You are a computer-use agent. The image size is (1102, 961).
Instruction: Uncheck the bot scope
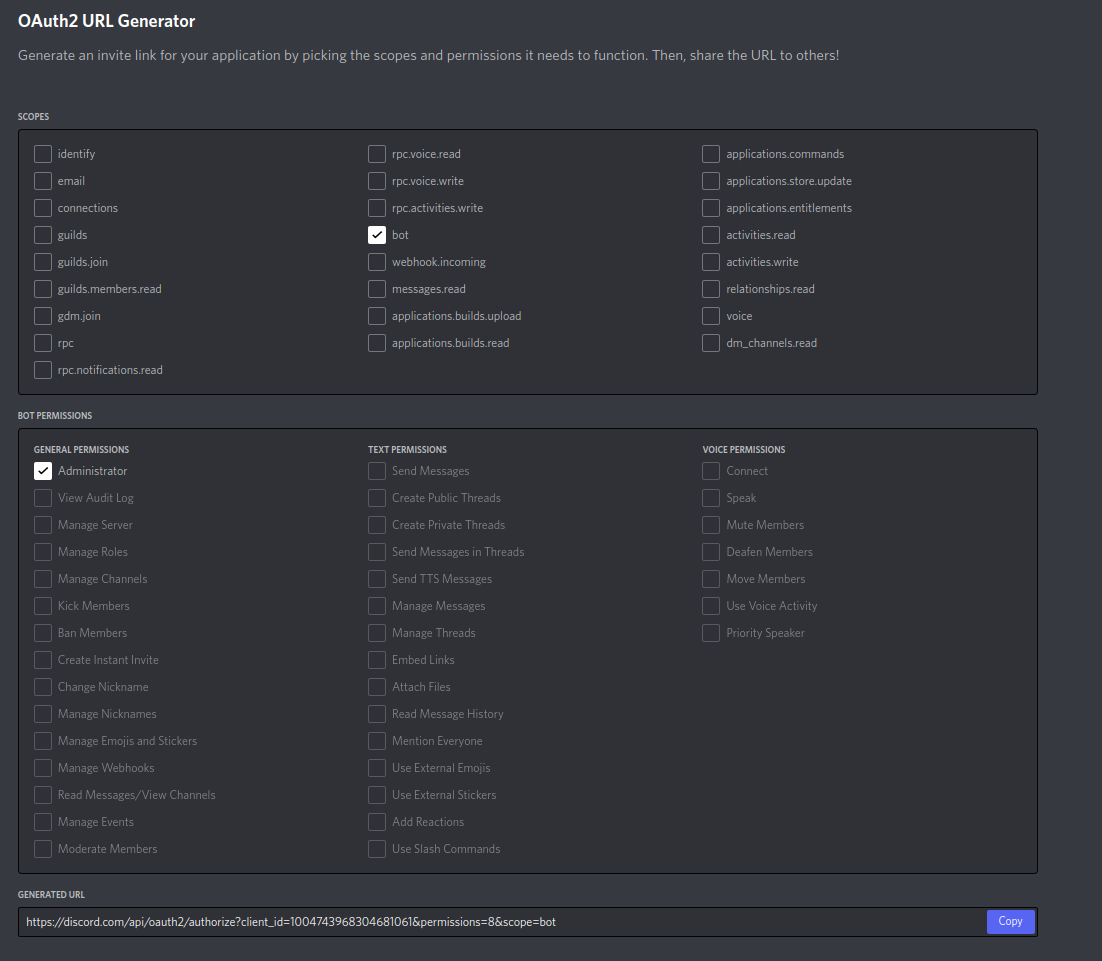377,235
